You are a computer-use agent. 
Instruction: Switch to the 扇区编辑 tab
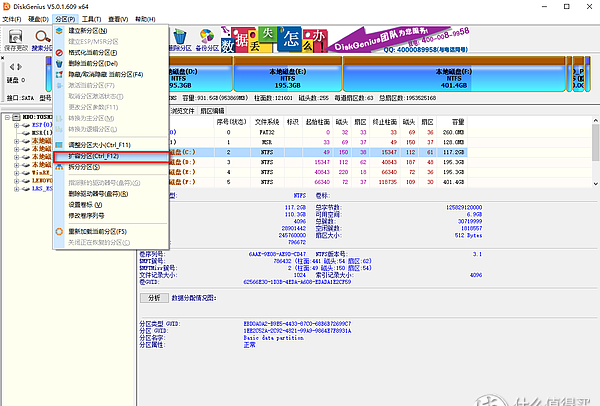pyautogui.click(x=212, y=111)
